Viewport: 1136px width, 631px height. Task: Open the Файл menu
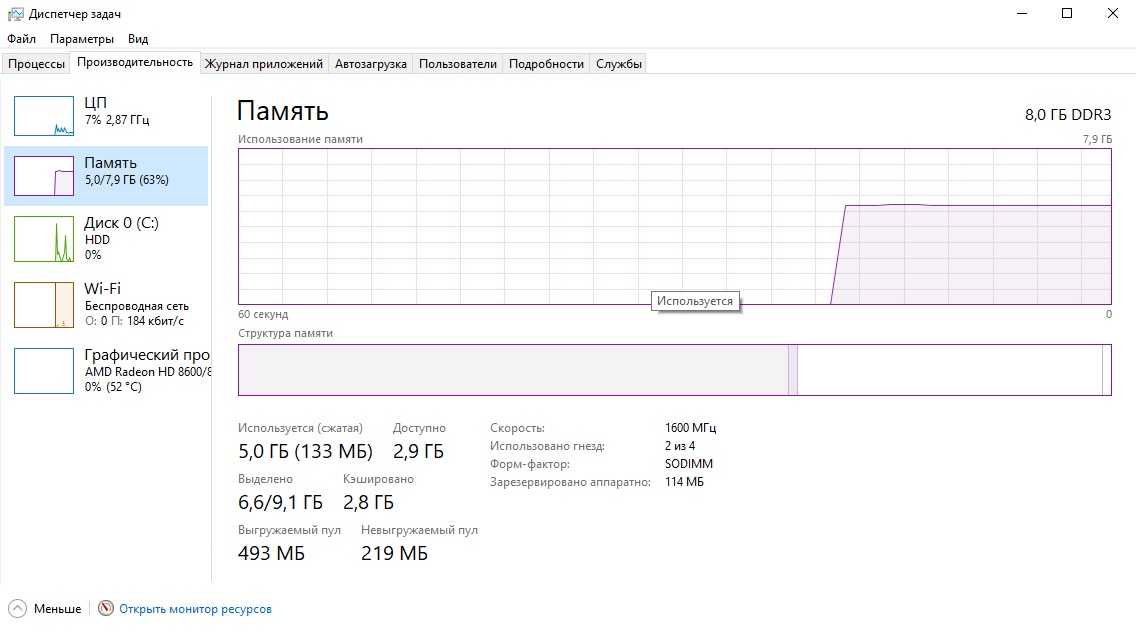pyautogui.click(x=21, y=39)
